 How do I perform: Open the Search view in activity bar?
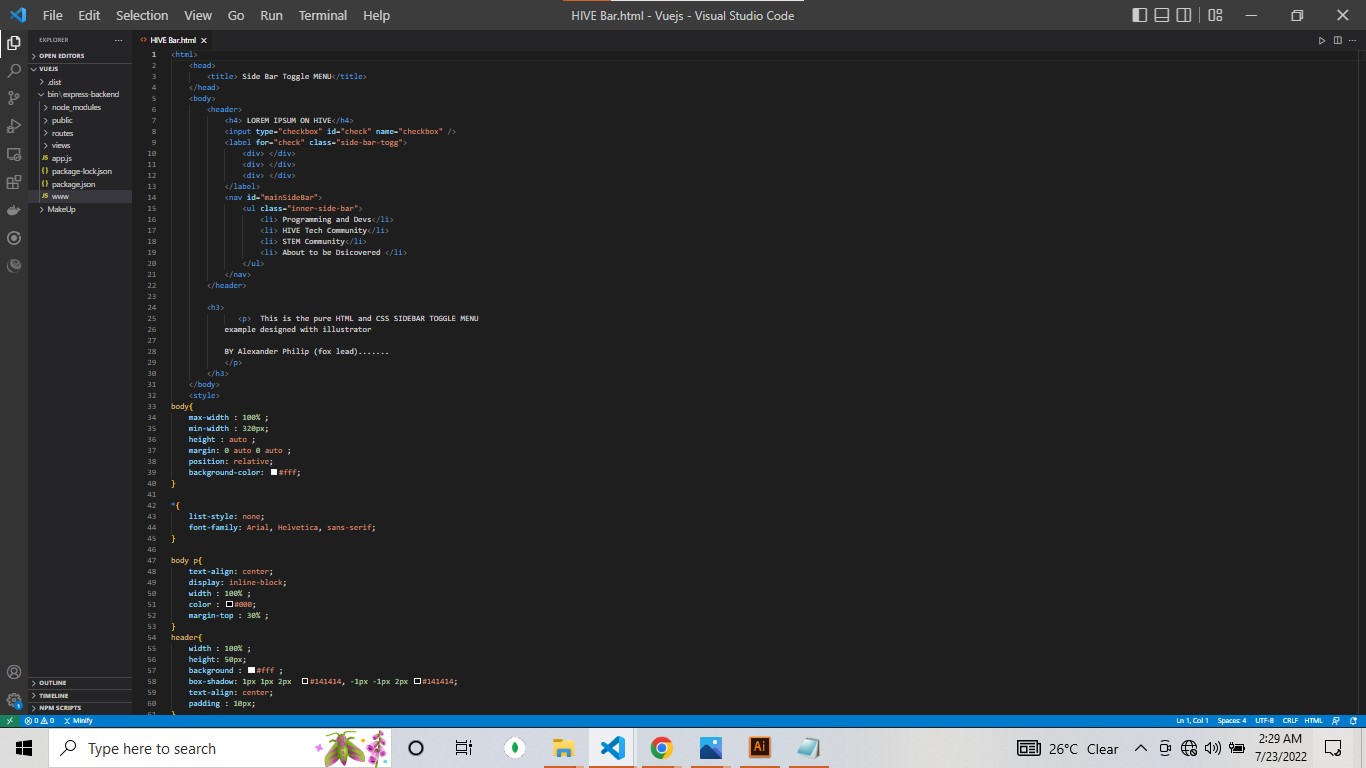tap(14, 71)
